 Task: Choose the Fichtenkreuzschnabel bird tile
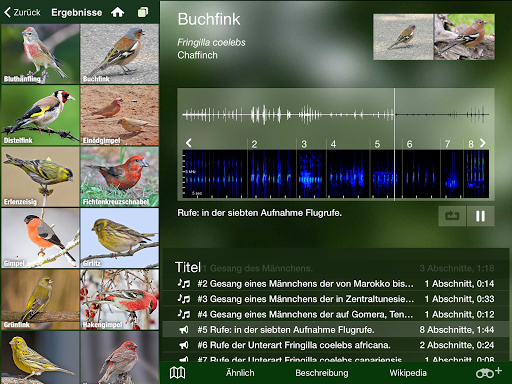point(120,177)
